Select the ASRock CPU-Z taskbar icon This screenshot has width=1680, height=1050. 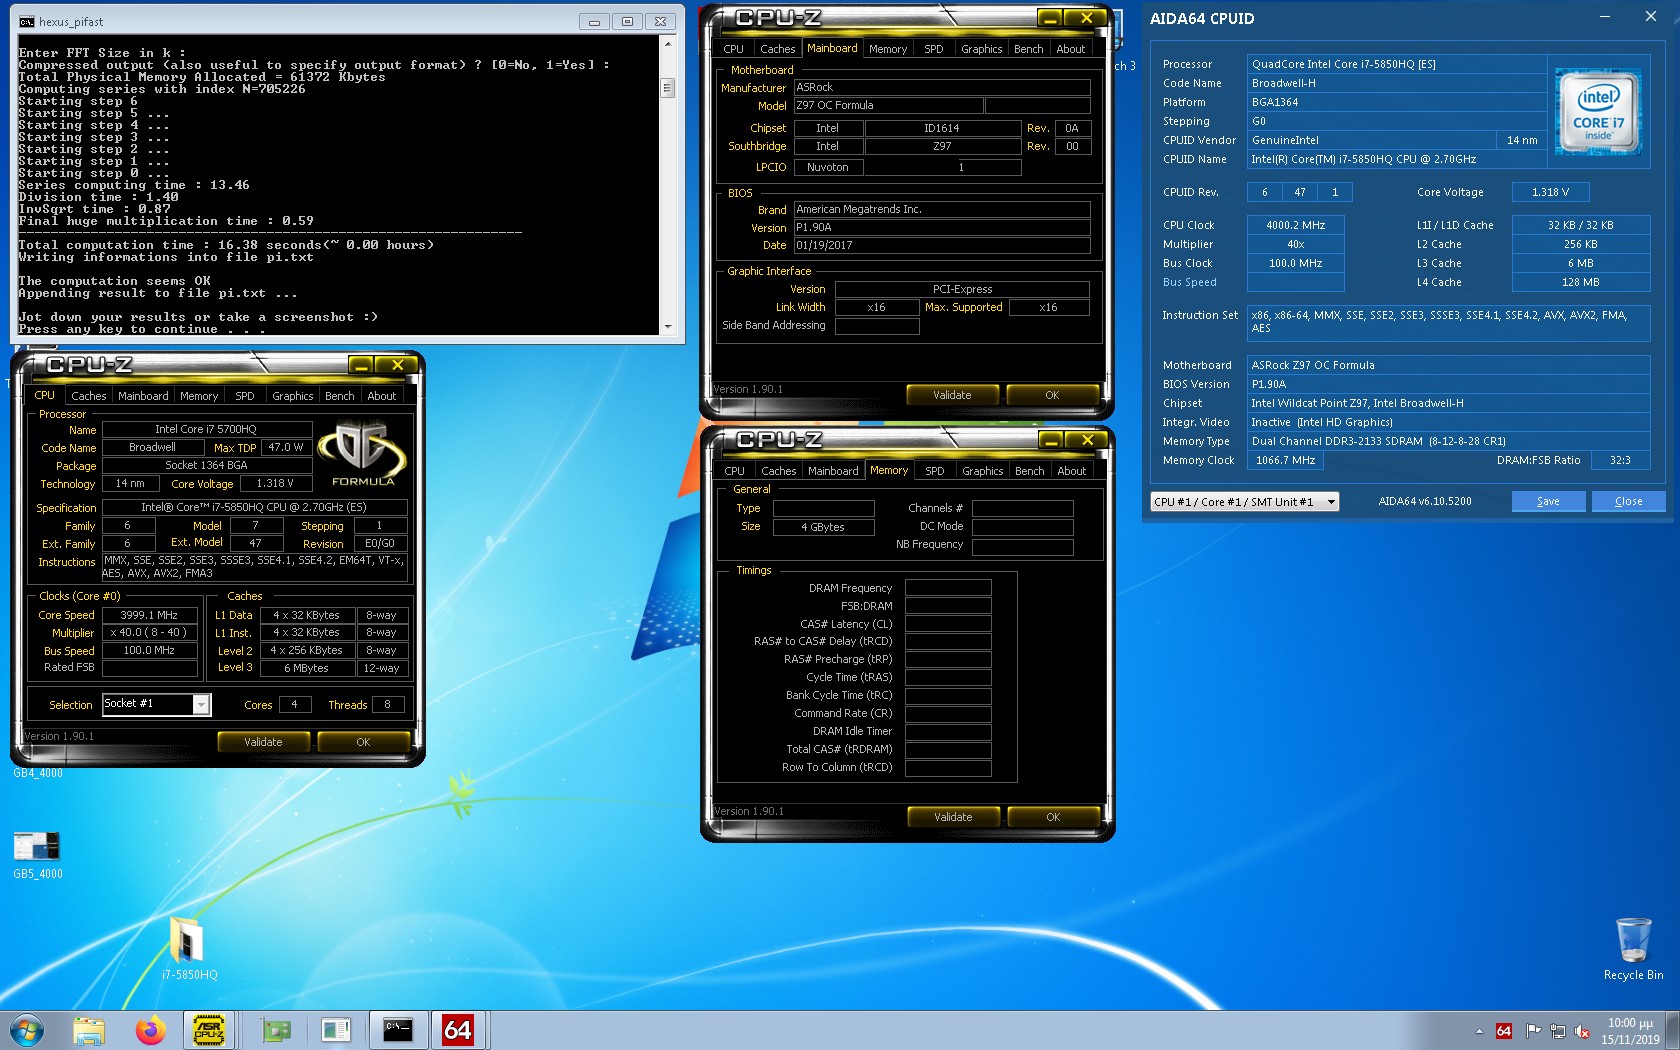click(x=209, y=1030)
